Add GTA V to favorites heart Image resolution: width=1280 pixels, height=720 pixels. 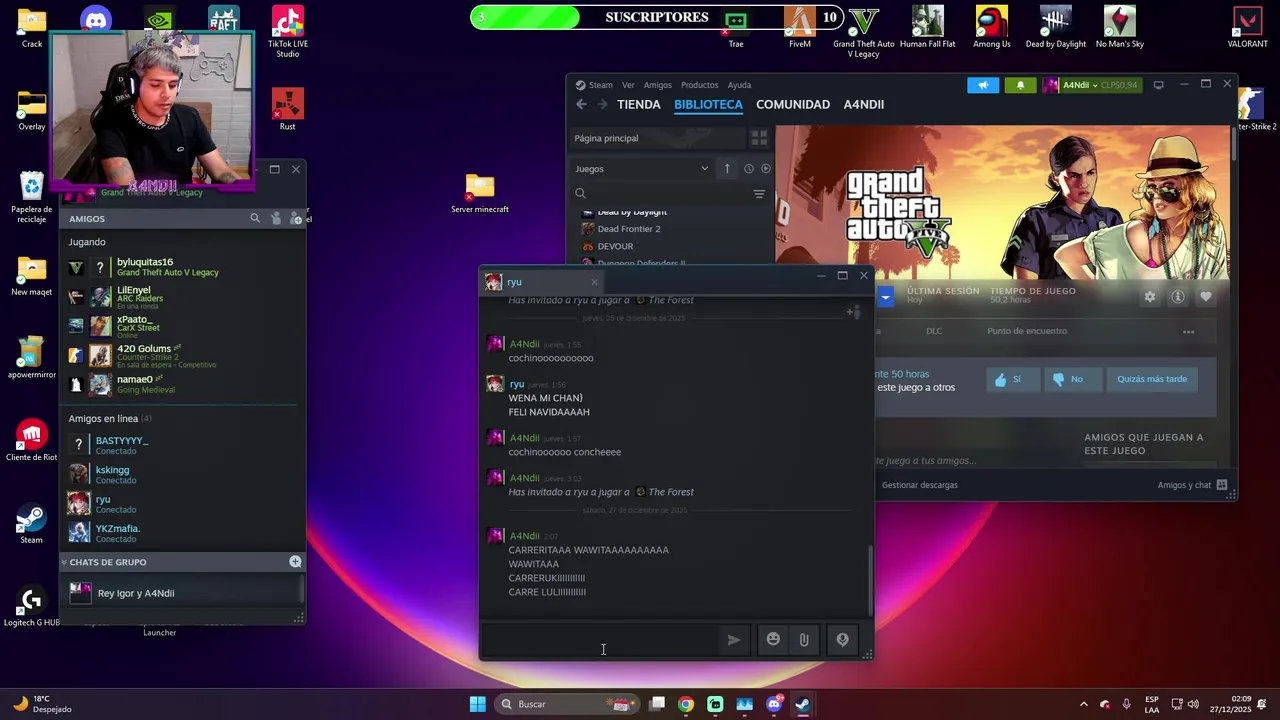[x=1206, y=297]
